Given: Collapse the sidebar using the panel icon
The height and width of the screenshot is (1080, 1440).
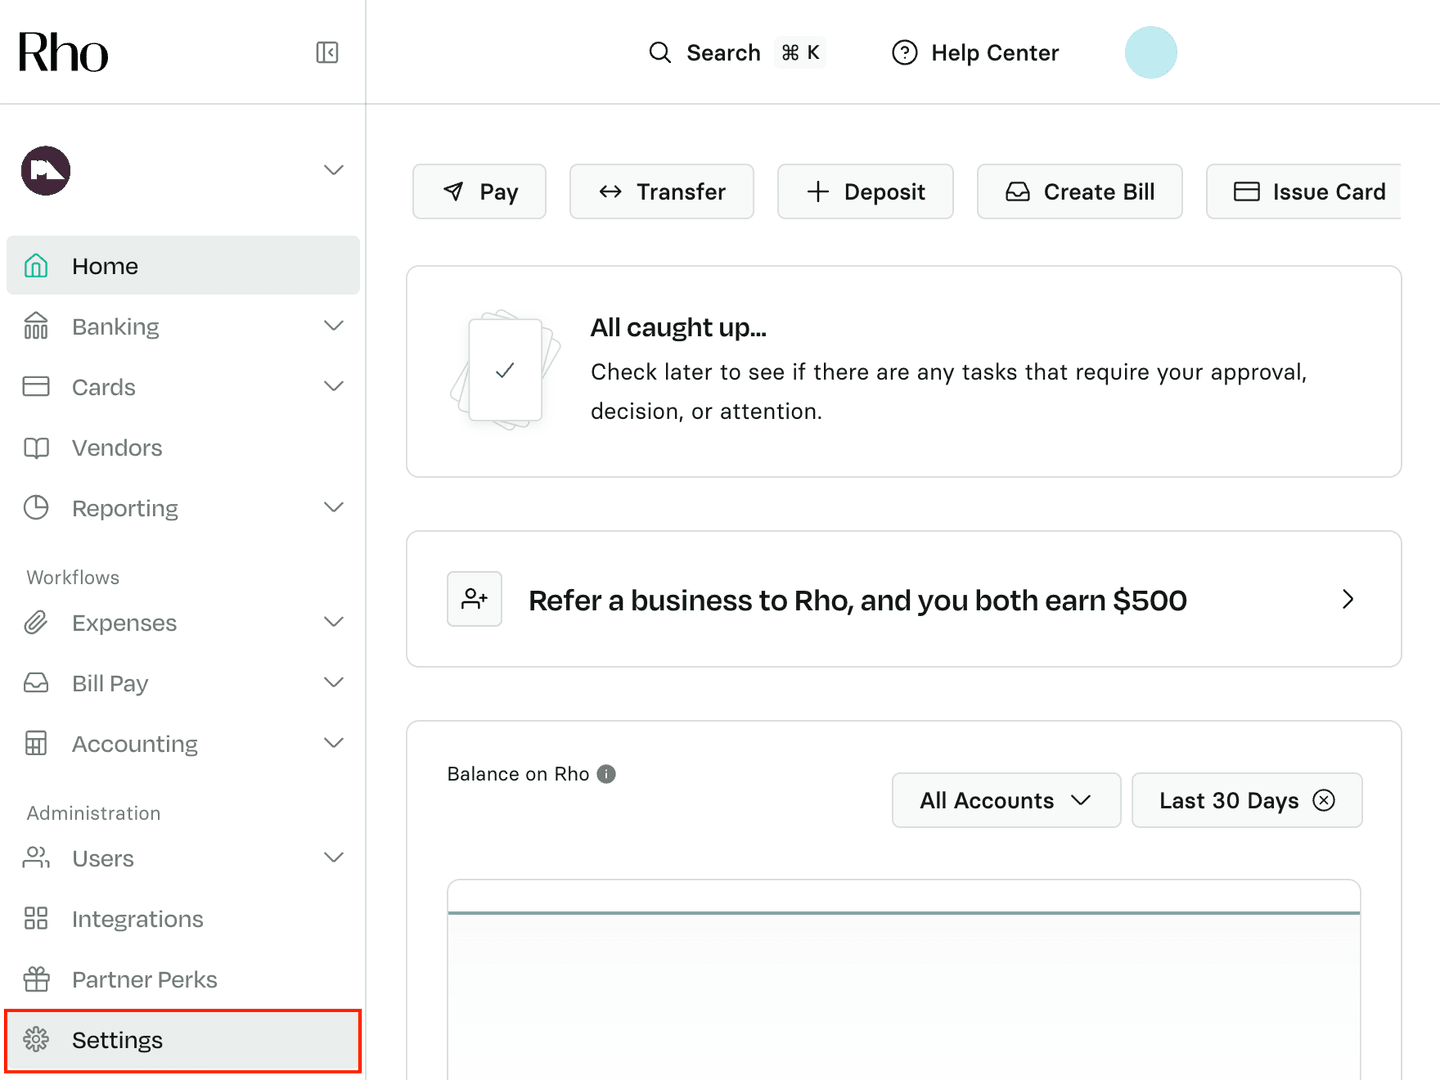Looking at the screenshot, I should [x=327, y=52].
